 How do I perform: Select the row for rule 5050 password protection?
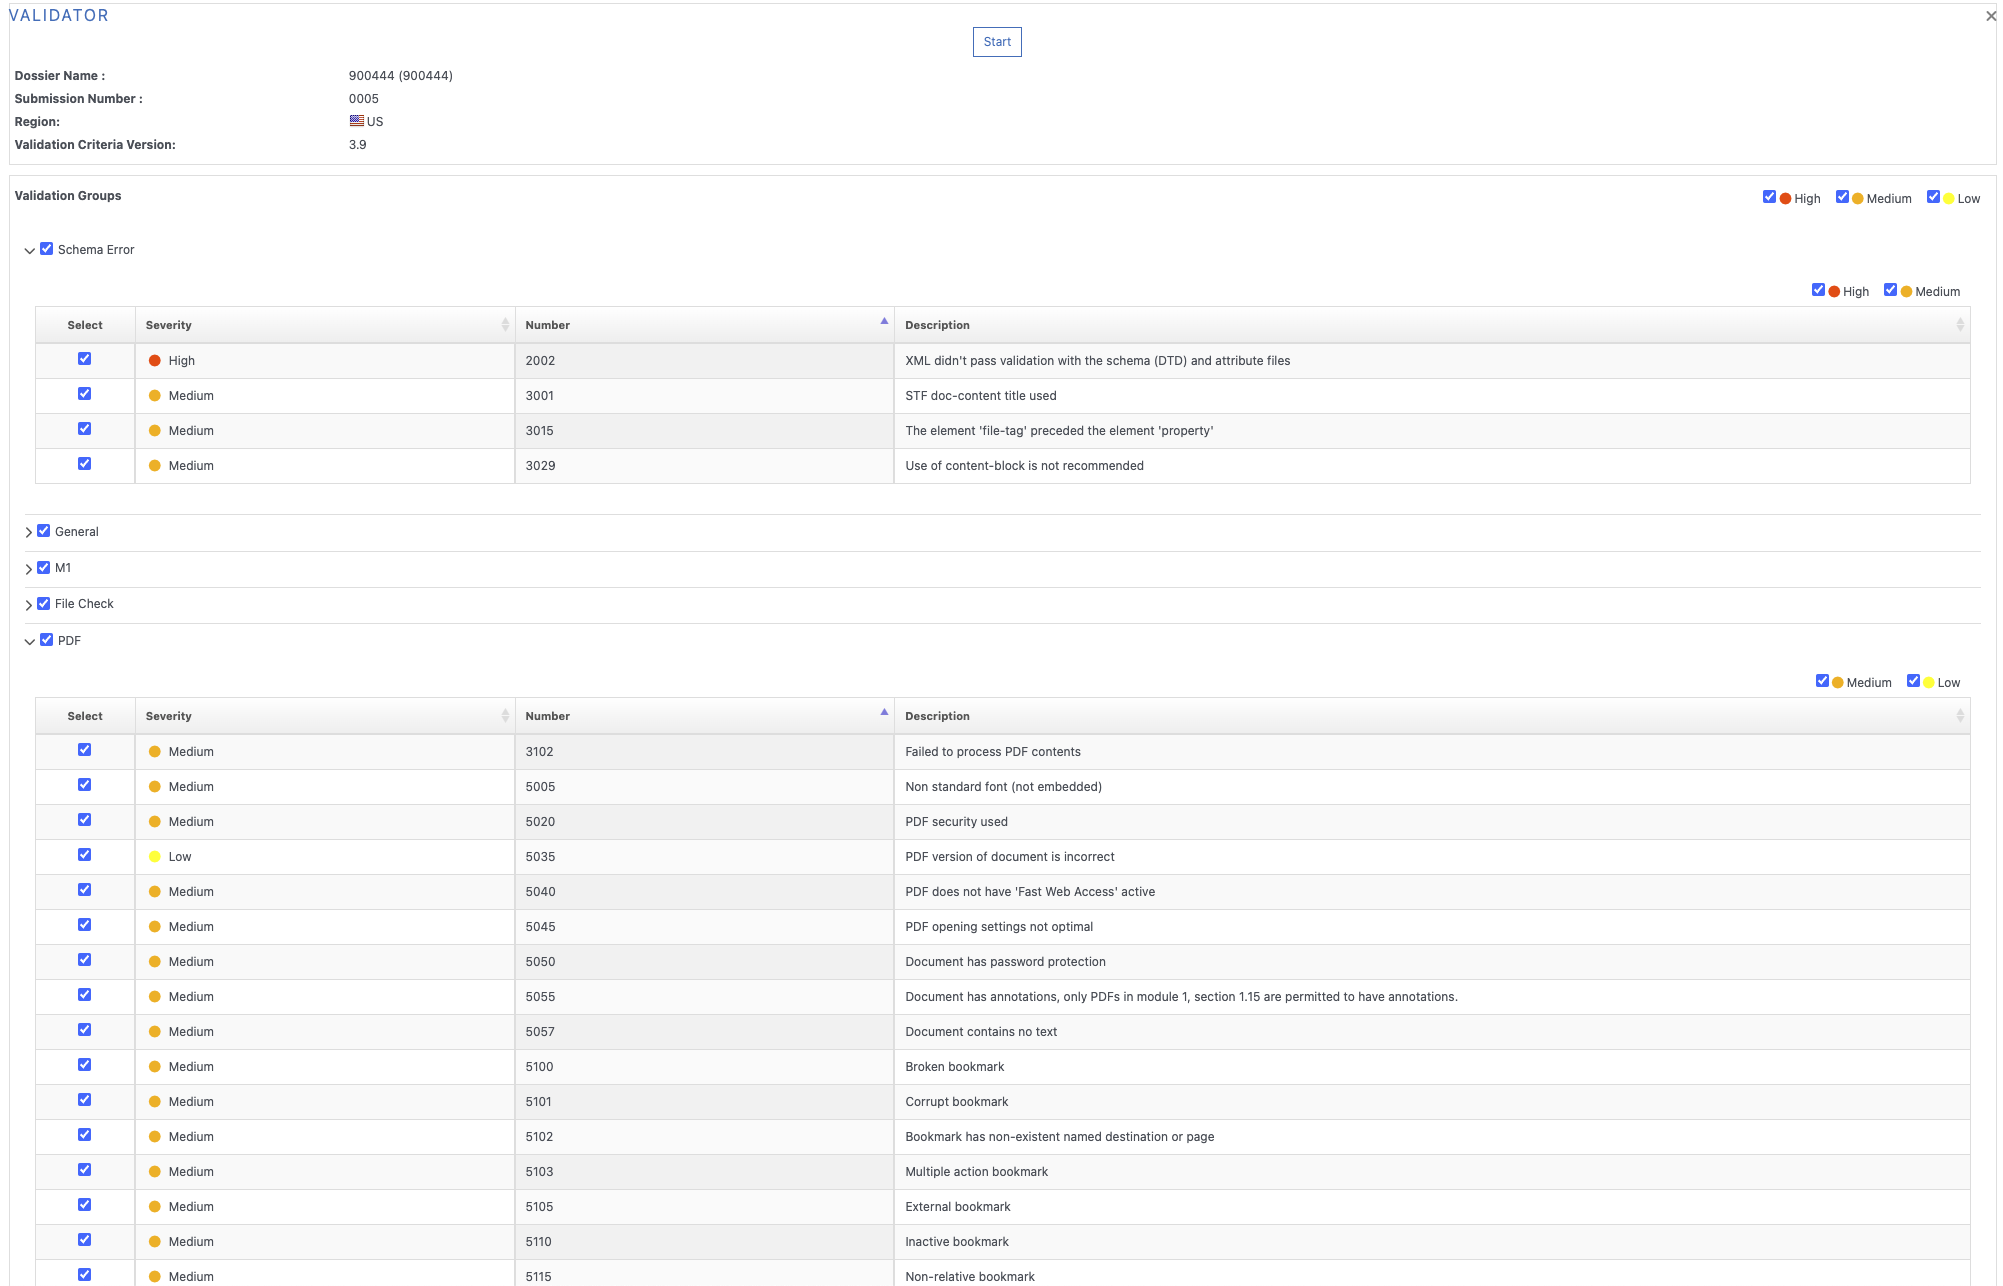point(85,960)
